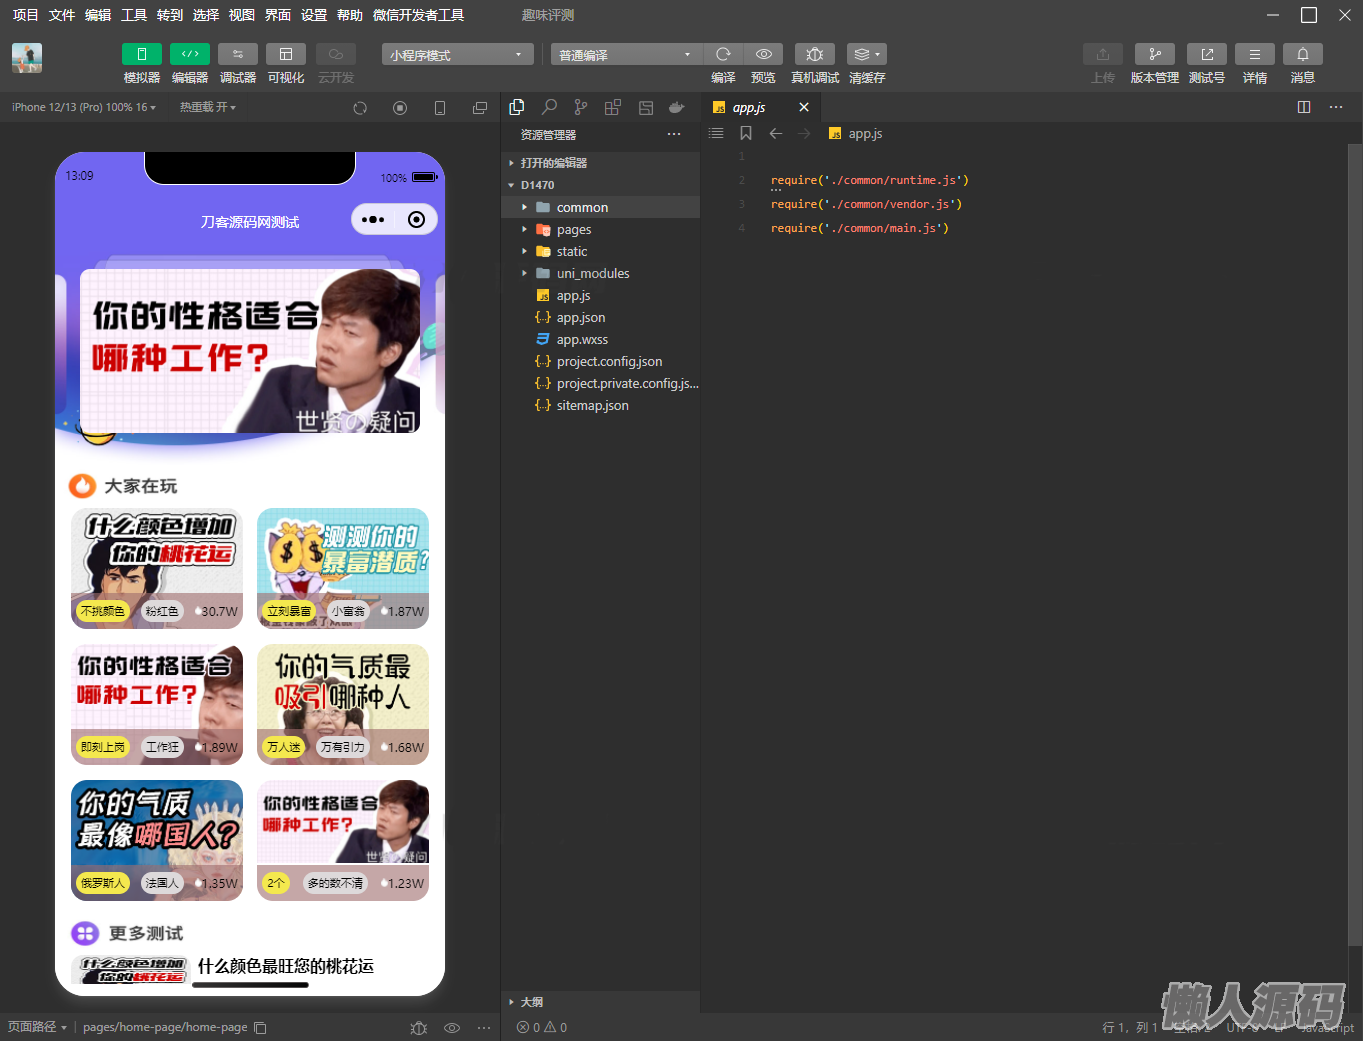The height and width of the screenshot is (1041, 1363).
Task: Open 版本管理 version control icon
Action: [x=1154, y=54]
